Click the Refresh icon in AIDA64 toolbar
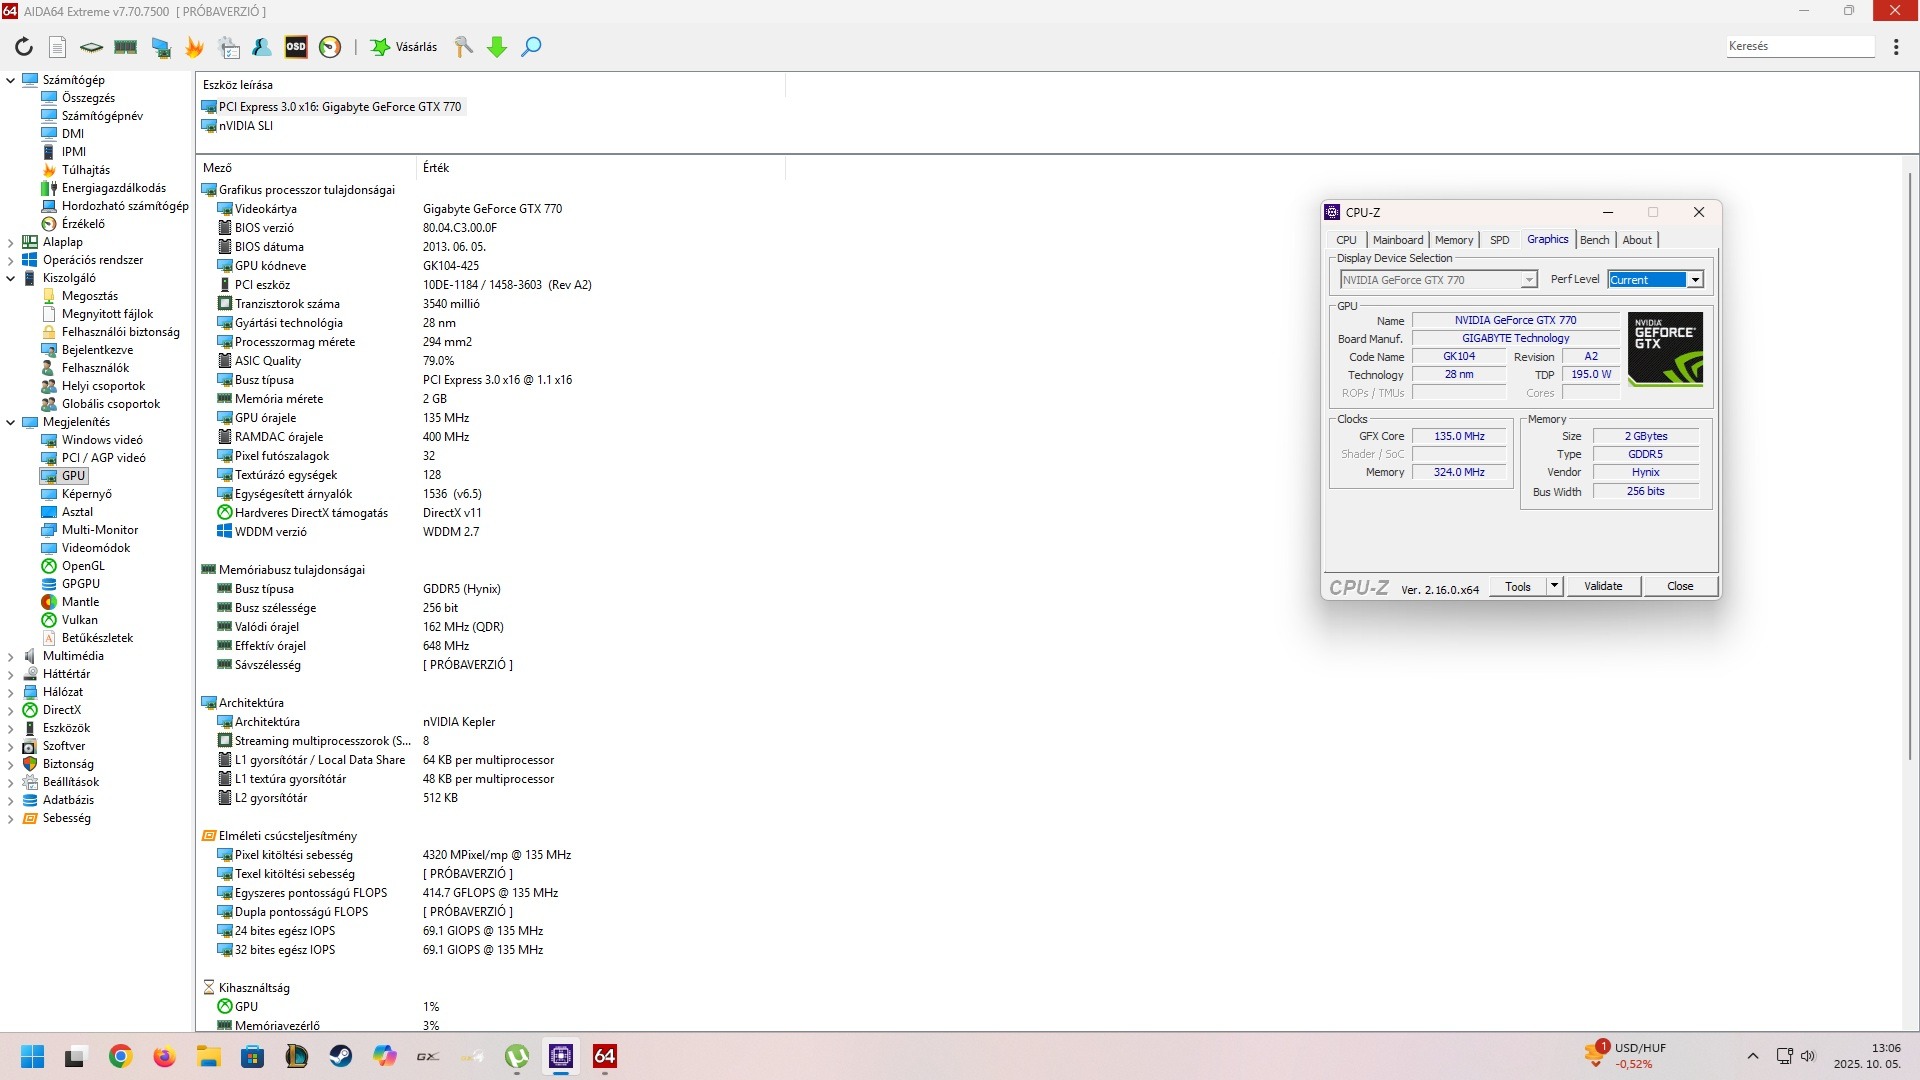The image size is (1920, 1080). (x=24, y=47)
